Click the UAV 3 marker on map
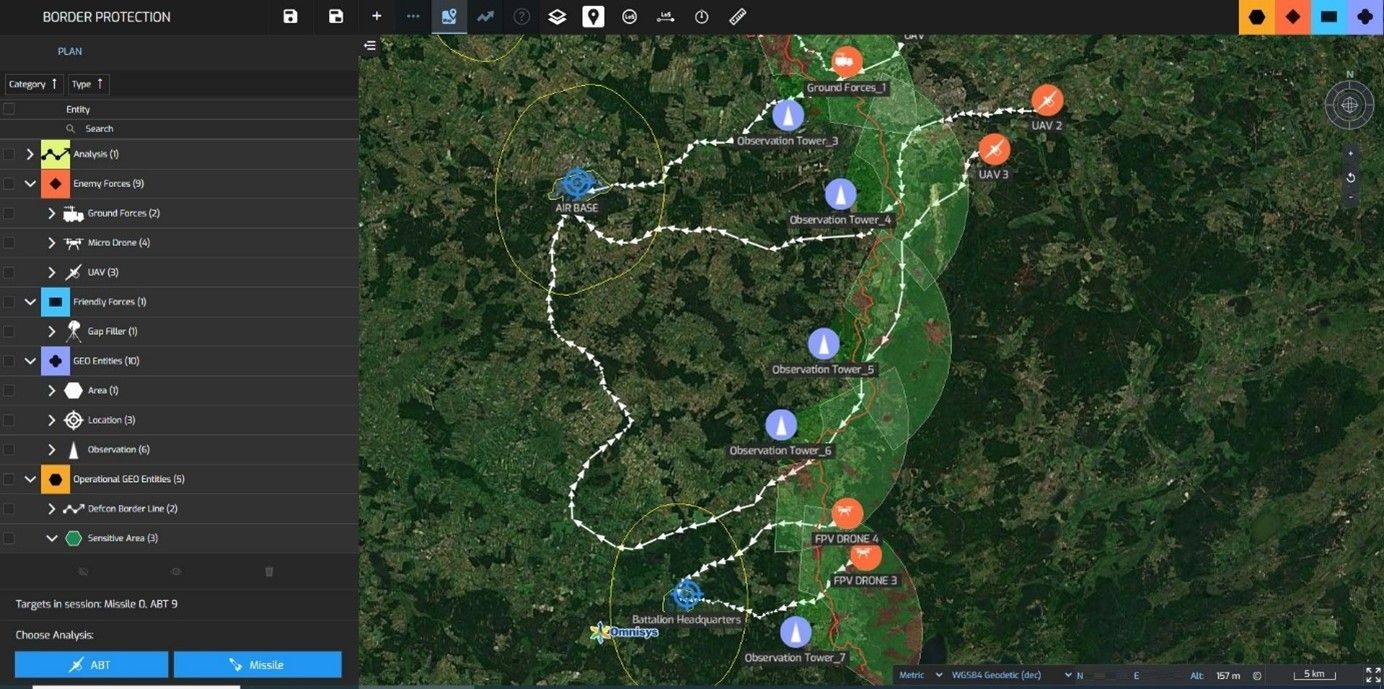Viewport: 1384px width, 689px height. (x=994, y=150)
